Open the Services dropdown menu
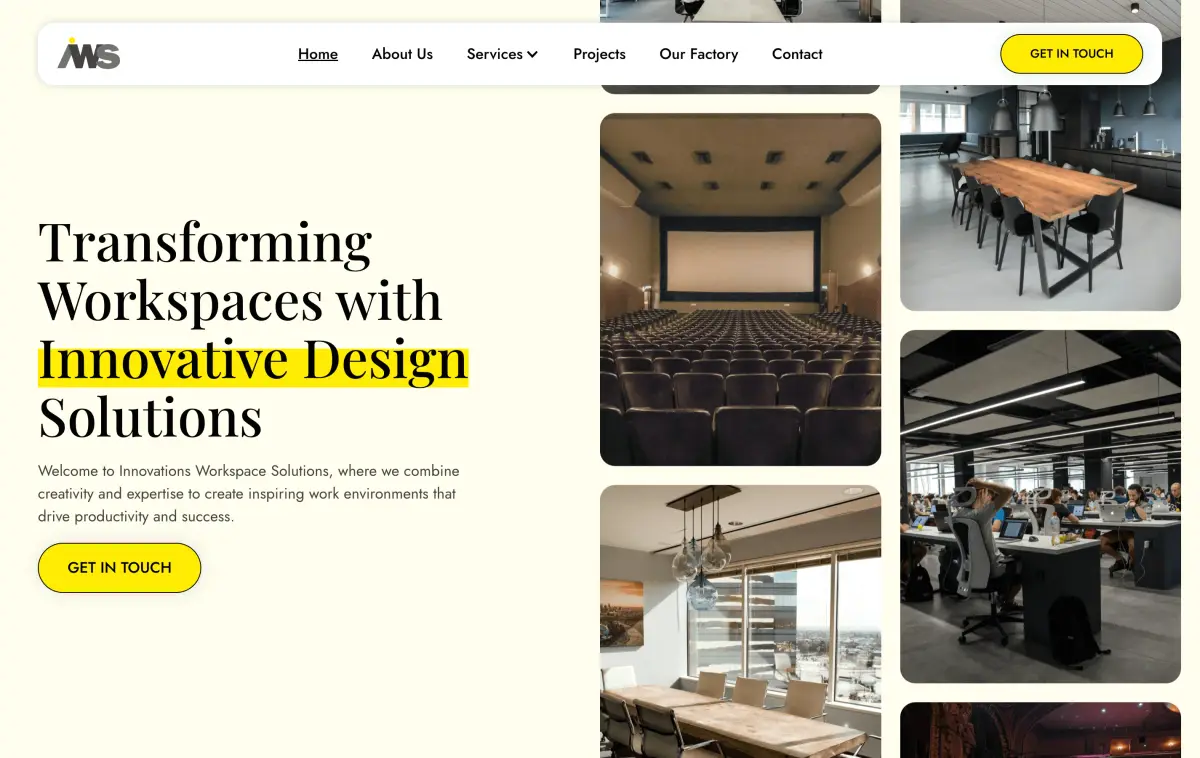The height and width of the screenshot is (758, 1200). (x=495, y=54)
